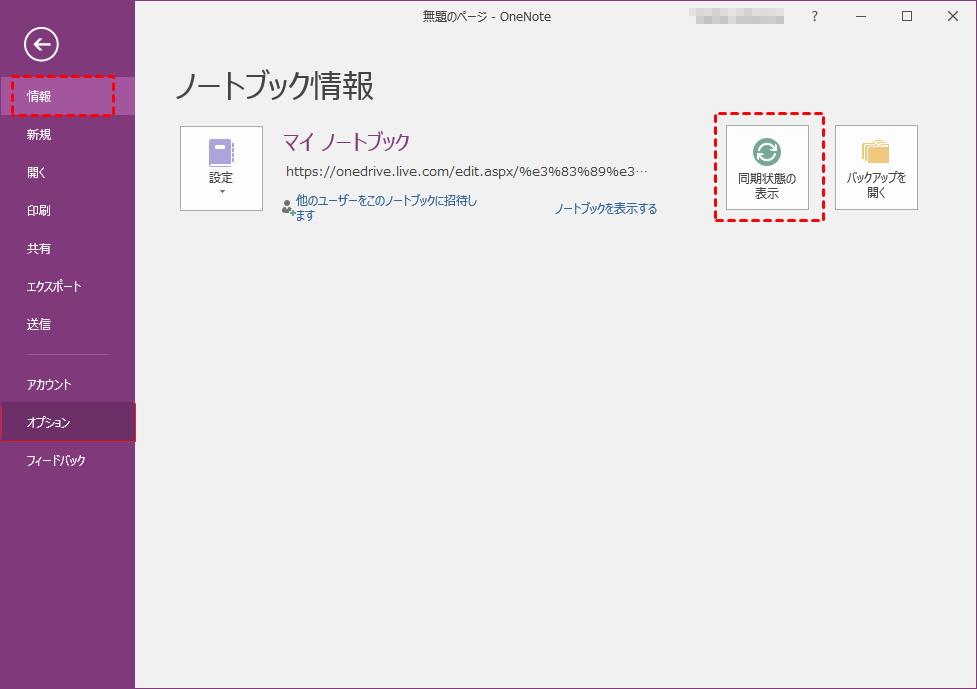Screen dimensions: 977x689
Task: Click the OneDrive notebook URL
Action: [466, 172]
